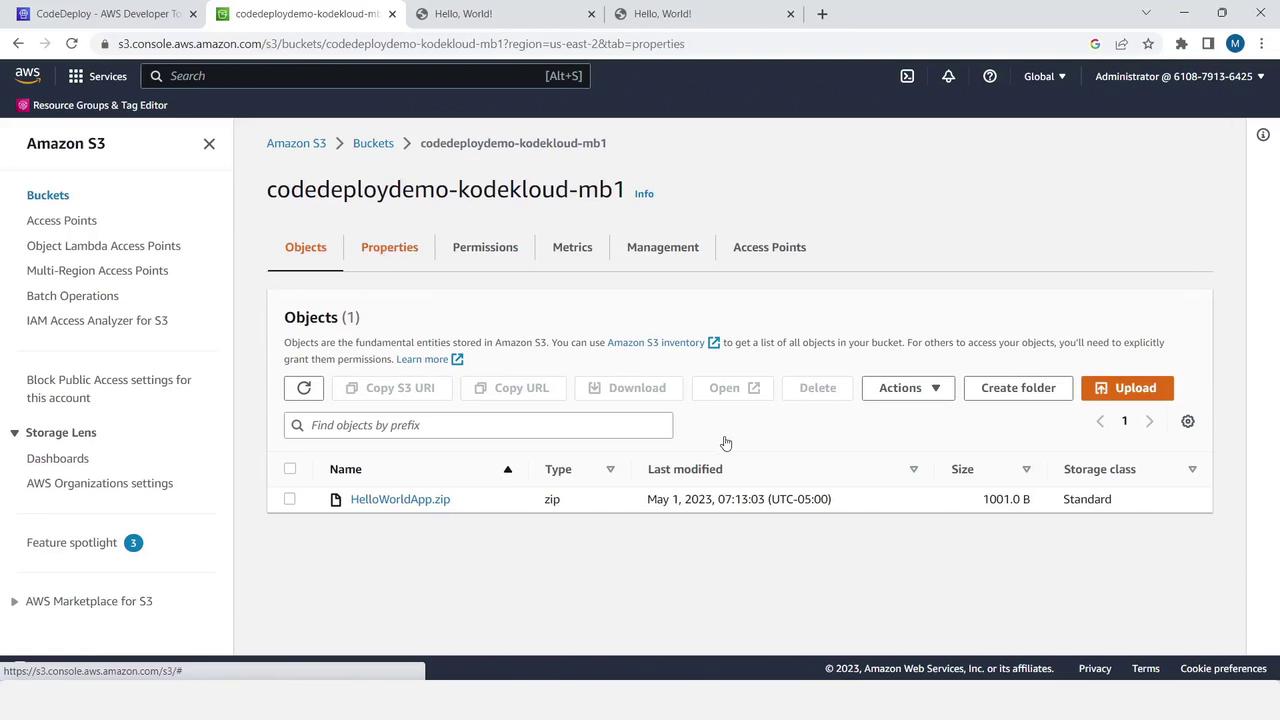Click the browser address bar URL
The image size is (1280, 720).
coord(401,44)
